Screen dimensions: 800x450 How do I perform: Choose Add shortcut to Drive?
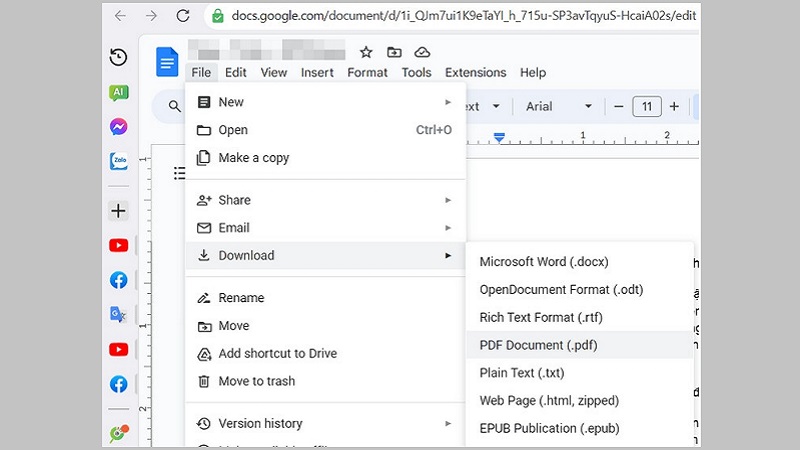[x=326, y=353]
